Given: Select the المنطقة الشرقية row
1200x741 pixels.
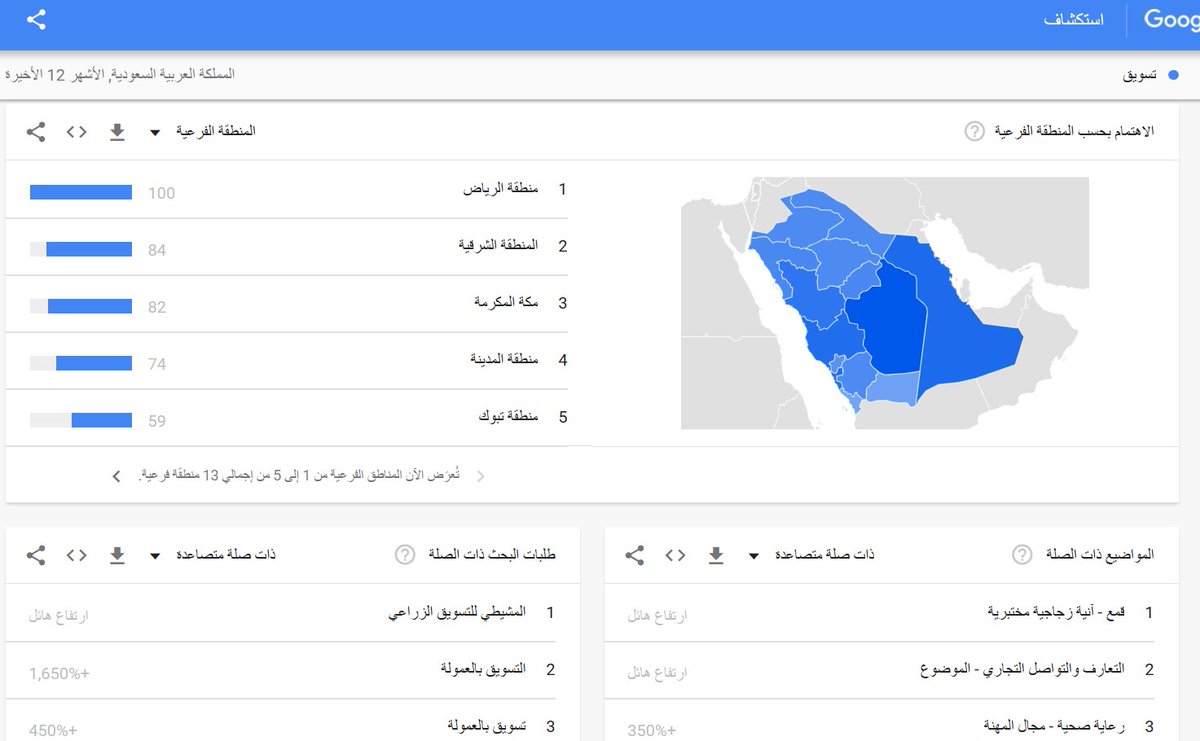Looking at the screenshot, I should click(x=298, y=246).
